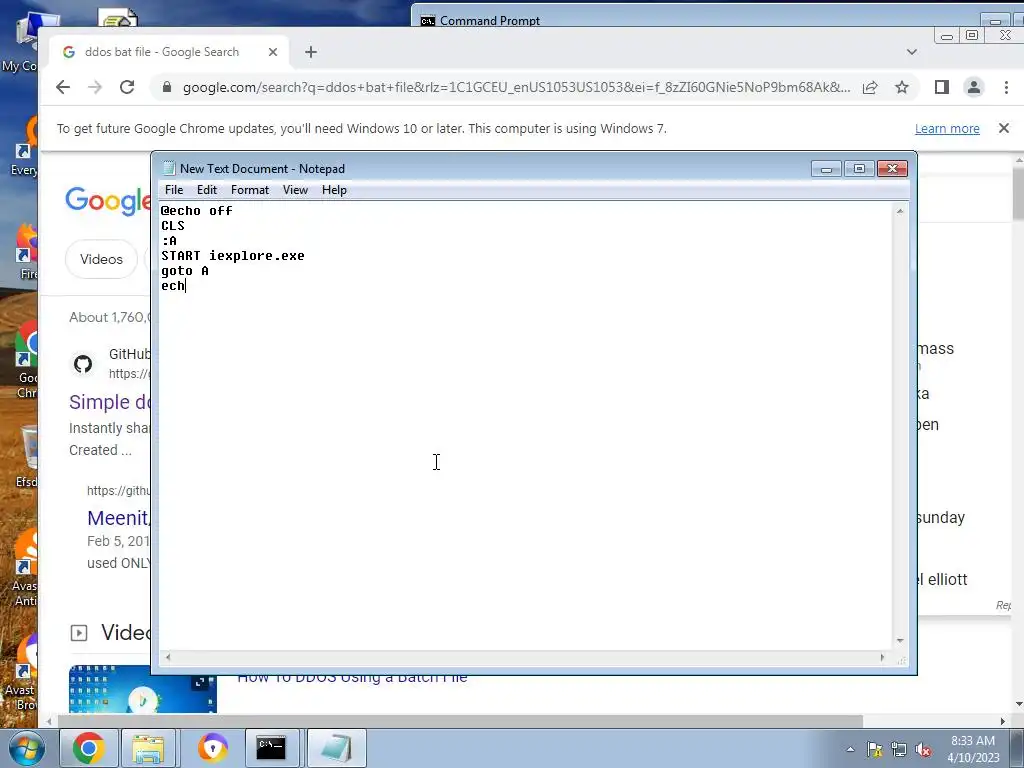Expand the Chrome tab search dropdown
This screenshot has height=768, width=1024.
point(912,52)
